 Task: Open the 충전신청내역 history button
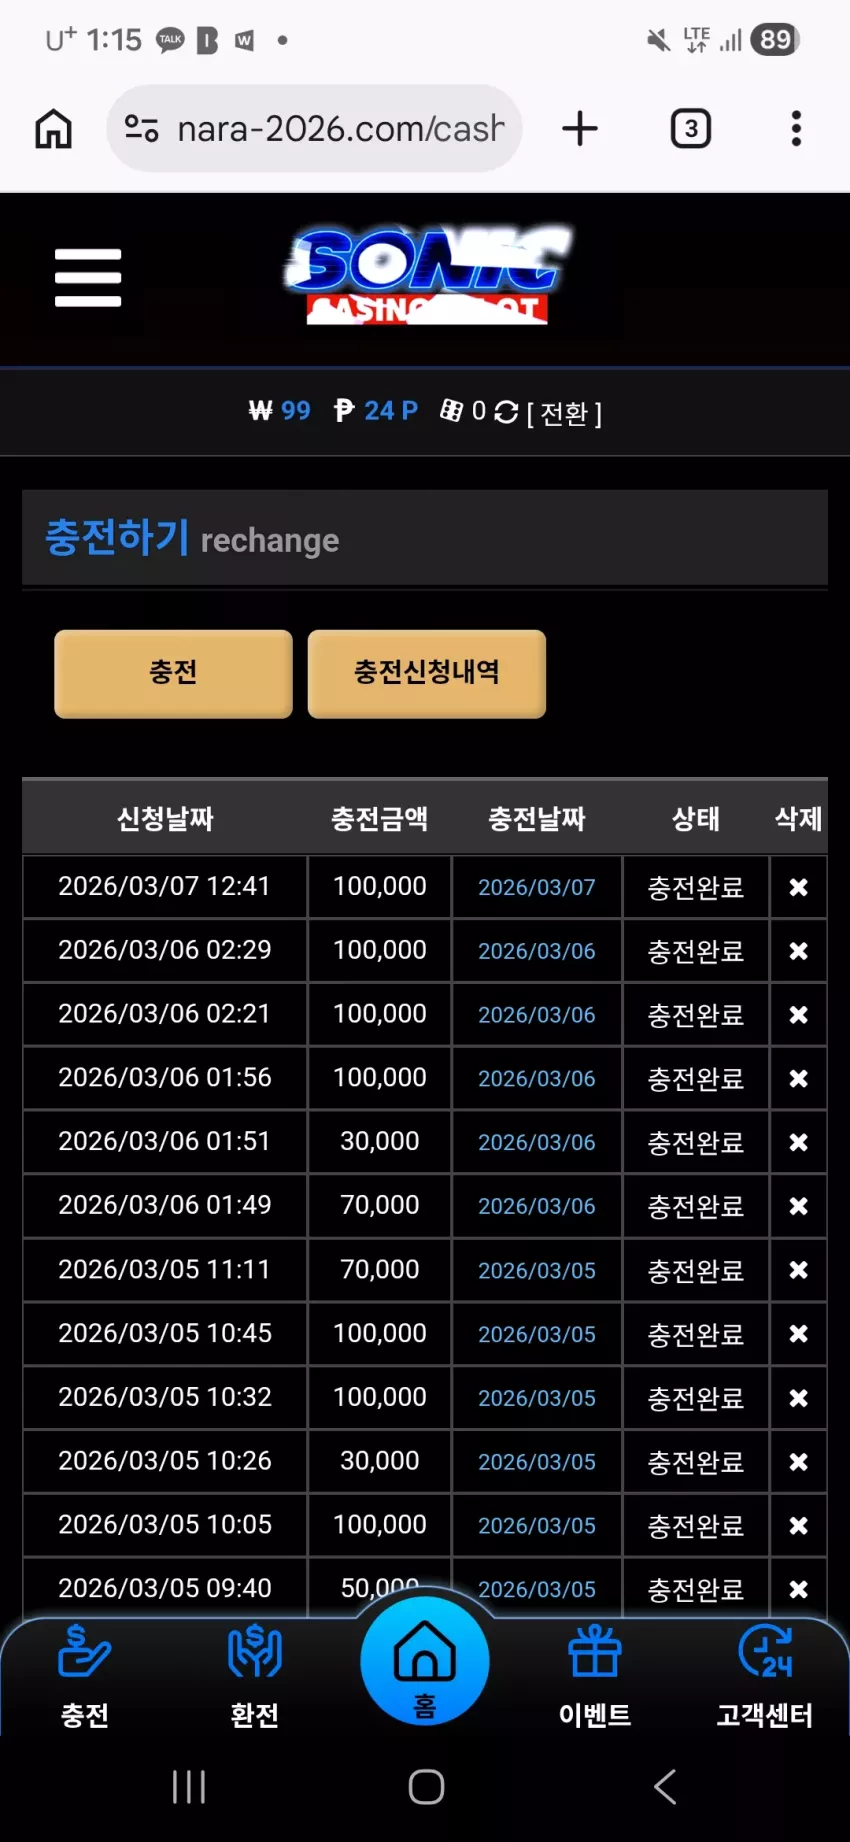tap(427, 673)
